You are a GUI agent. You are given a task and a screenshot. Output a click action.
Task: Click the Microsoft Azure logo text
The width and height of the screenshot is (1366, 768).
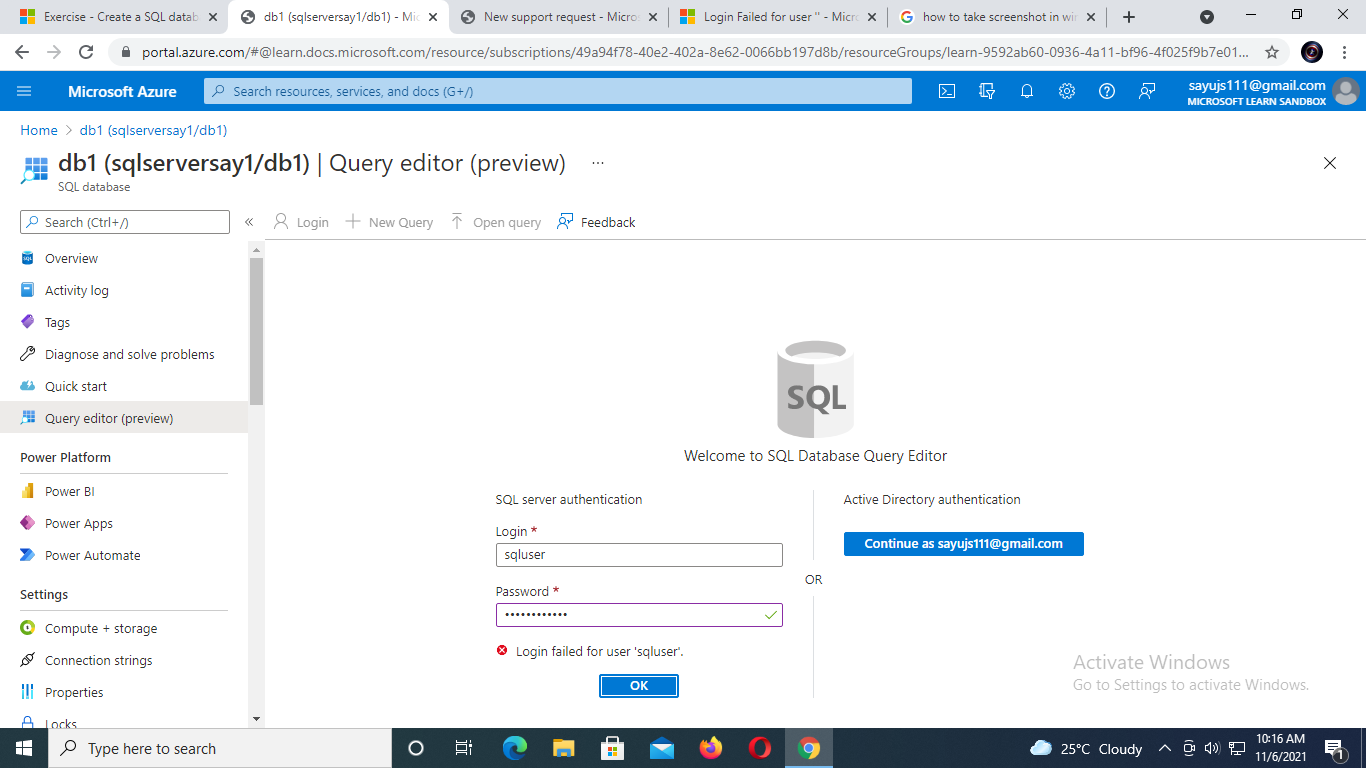point(122,91)
